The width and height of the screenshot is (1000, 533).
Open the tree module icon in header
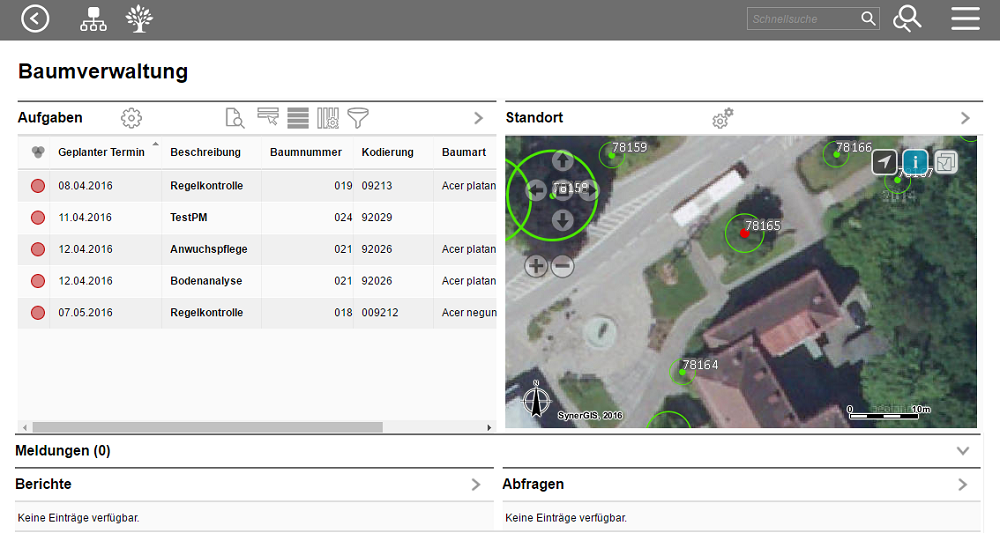pyautogui.click(x=140, y=19)
